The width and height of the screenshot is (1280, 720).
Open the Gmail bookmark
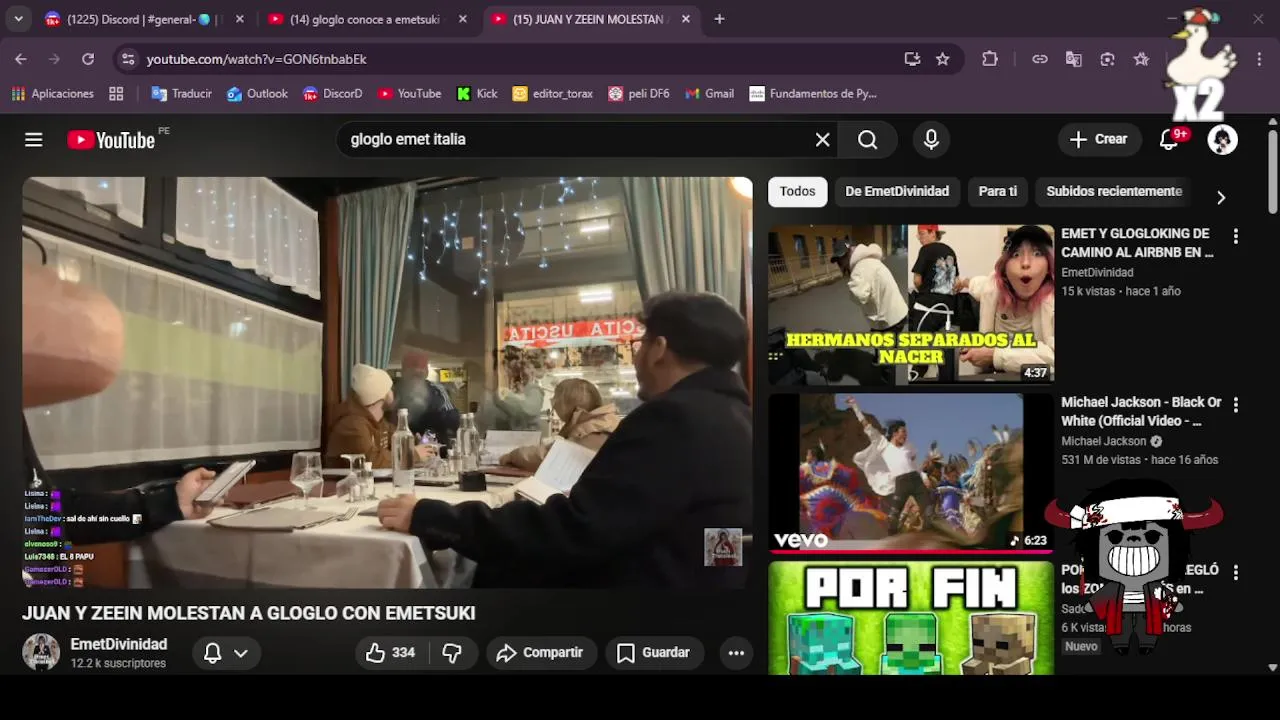(710, 94)
